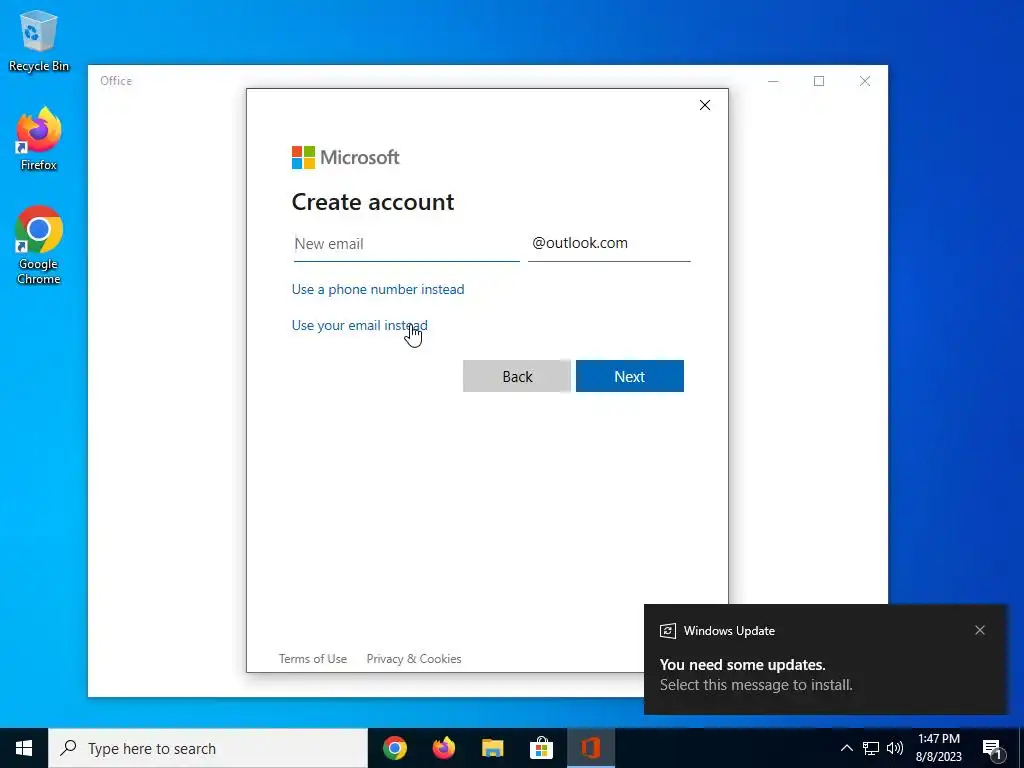The image size is (1024, 768).
Task: Click Use your email instead link
Action: (360, 325)
